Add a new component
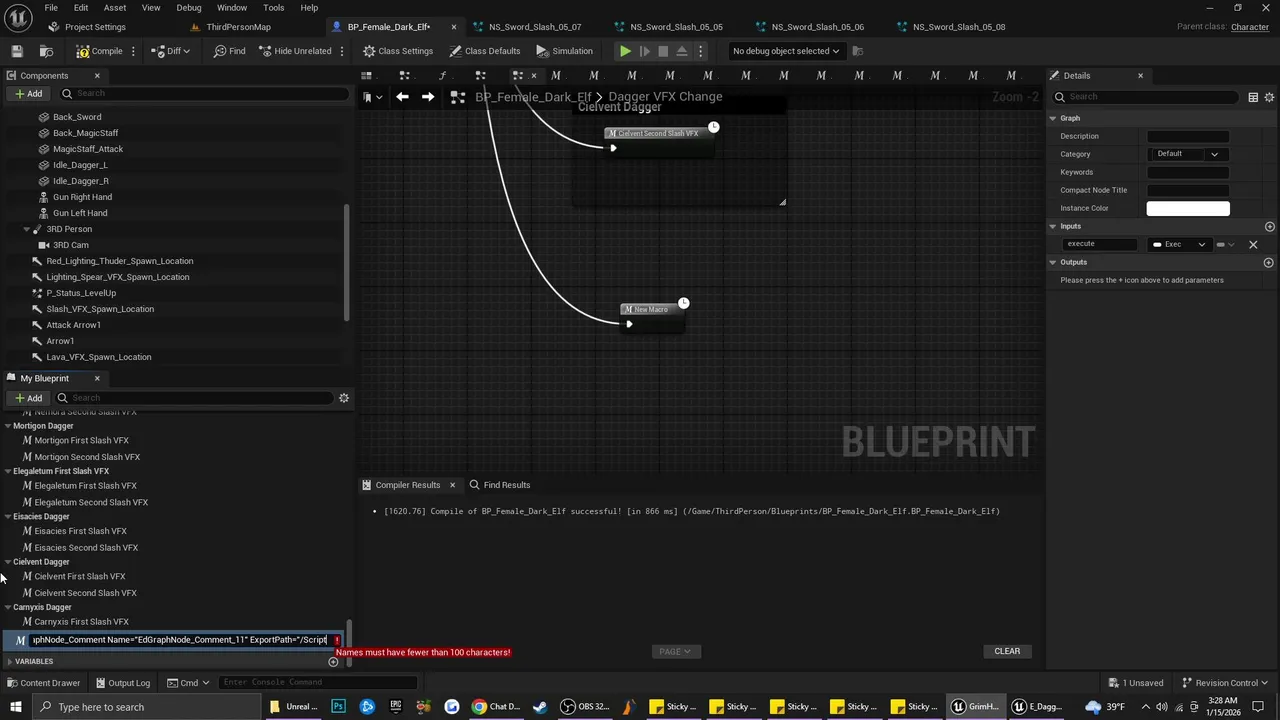This screenshot has width=1280, height=720. click(x=28, y=93)
